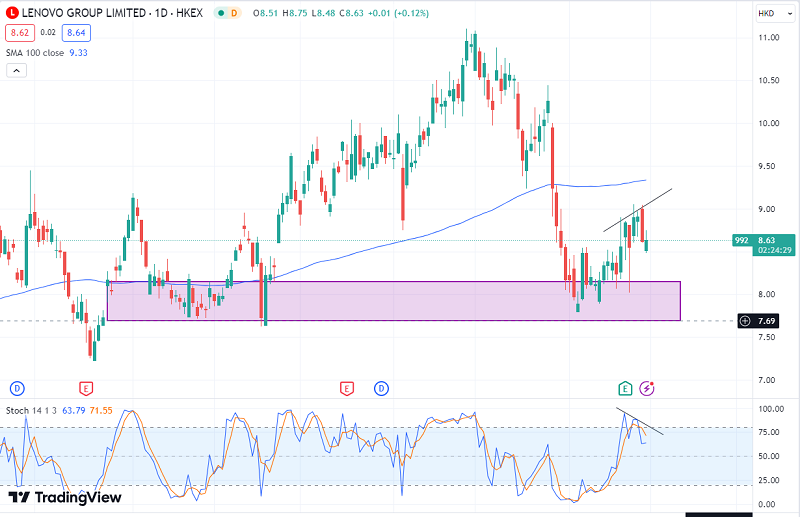
Task: Open the HKD currency dropdown
Action: (x=768, y=13)
